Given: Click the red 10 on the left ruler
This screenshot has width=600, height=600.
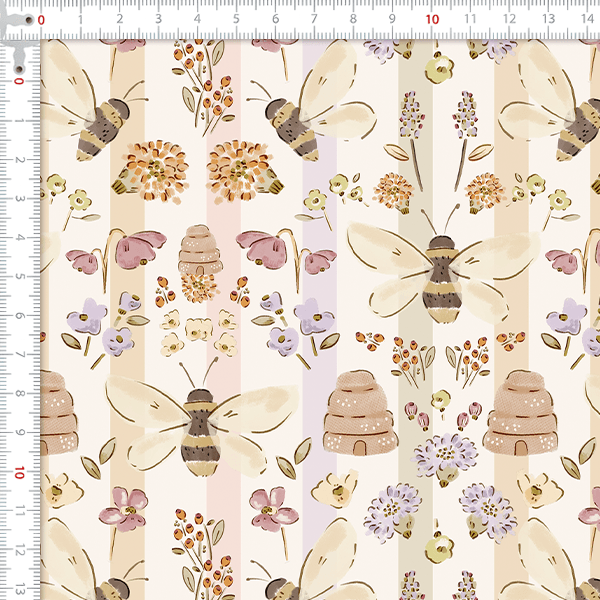Looking at the screenshot, I should (20, 471).
